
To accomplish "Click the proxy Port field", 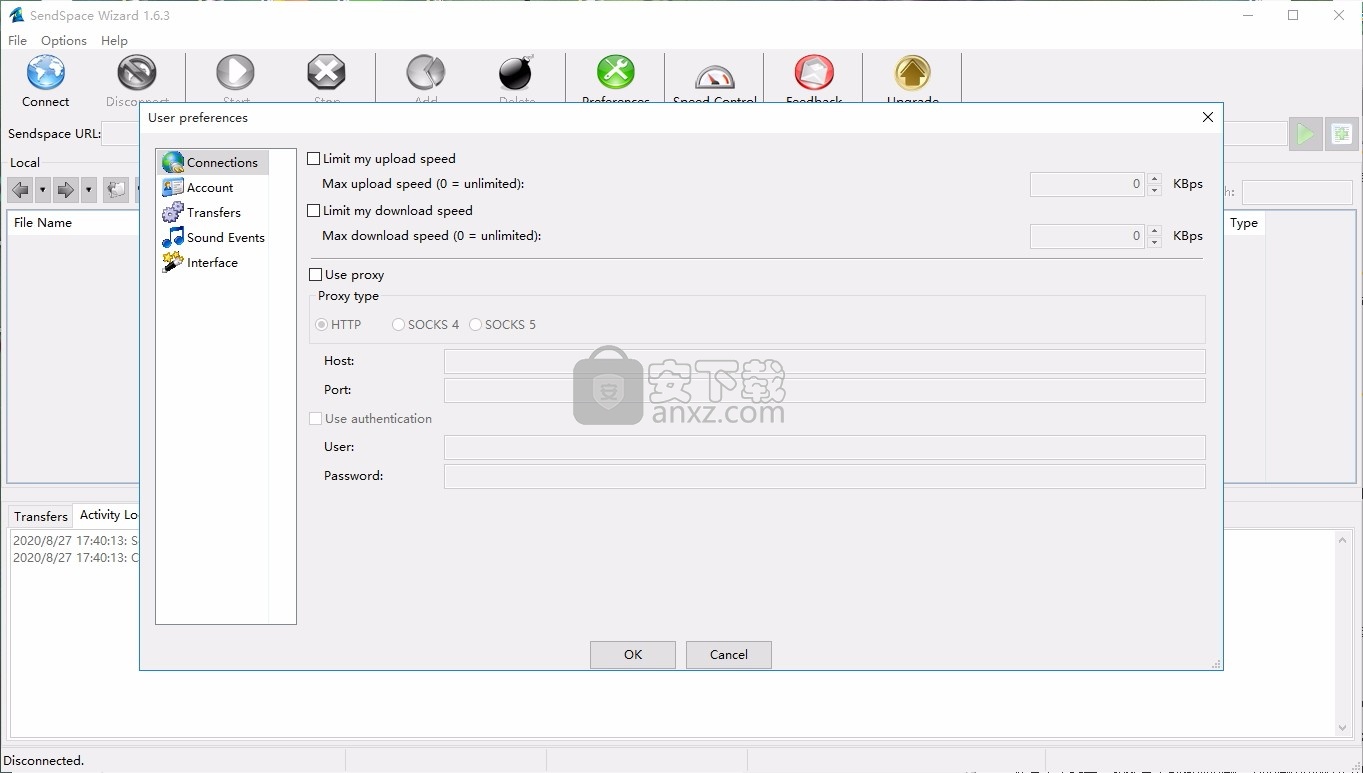I will pos(824,390).
